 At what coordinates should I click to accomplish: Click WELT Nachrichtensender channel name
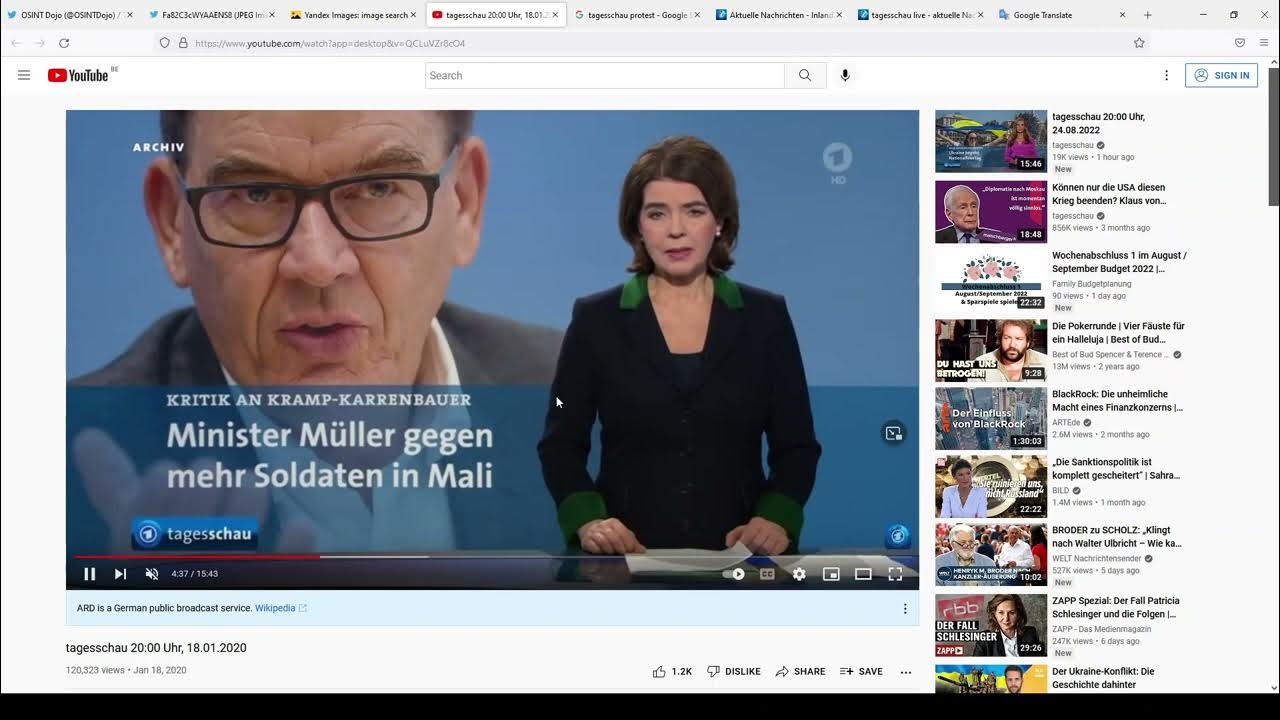[1096, 558]
